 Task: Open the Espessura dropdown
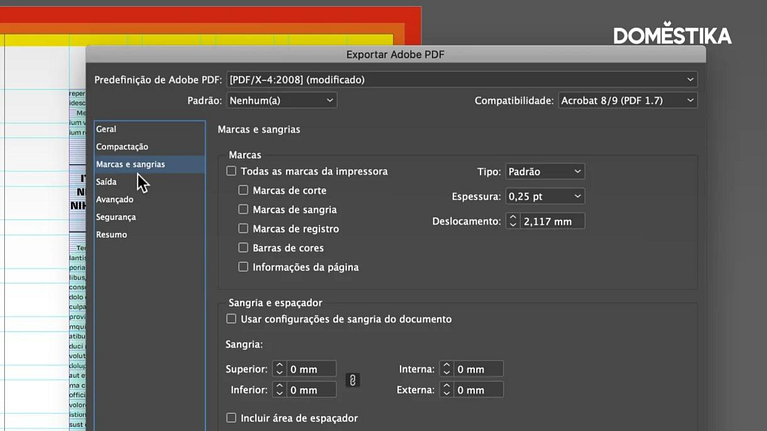tap(544, 196)
